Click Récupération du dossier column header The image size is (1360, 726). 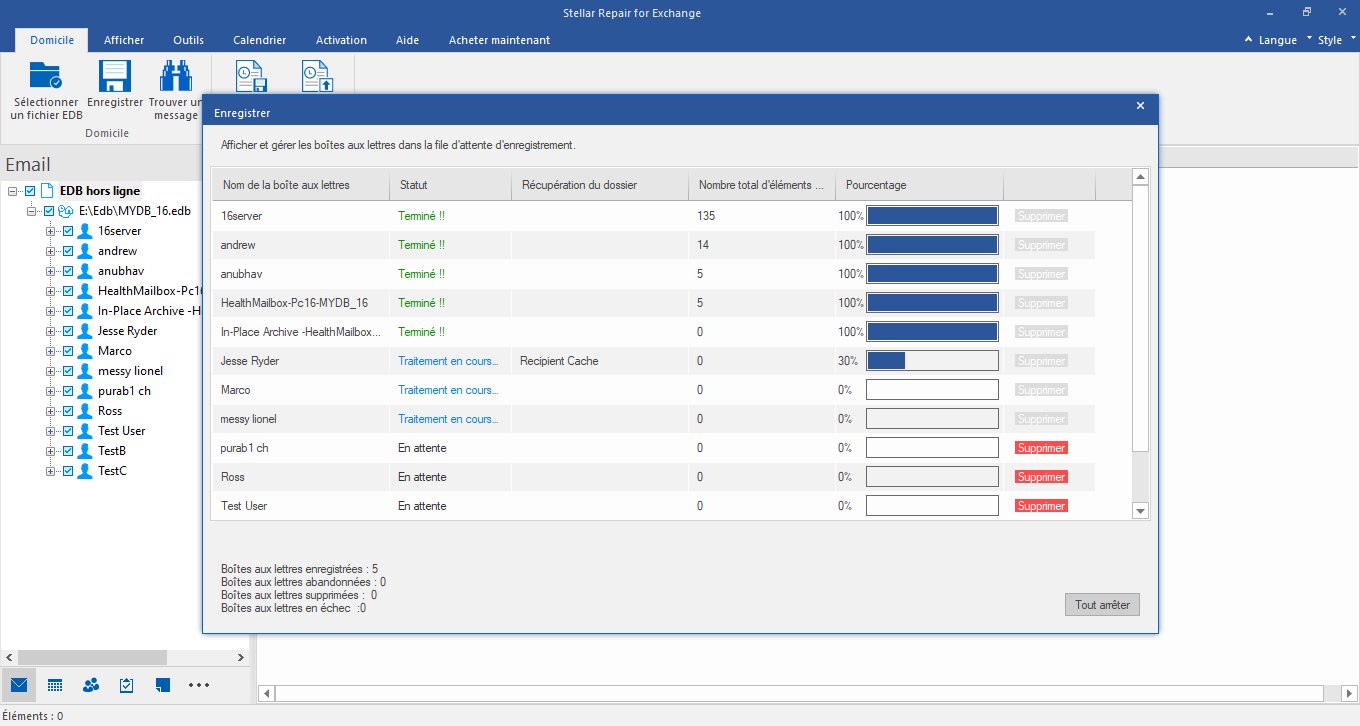pos(600,185)
